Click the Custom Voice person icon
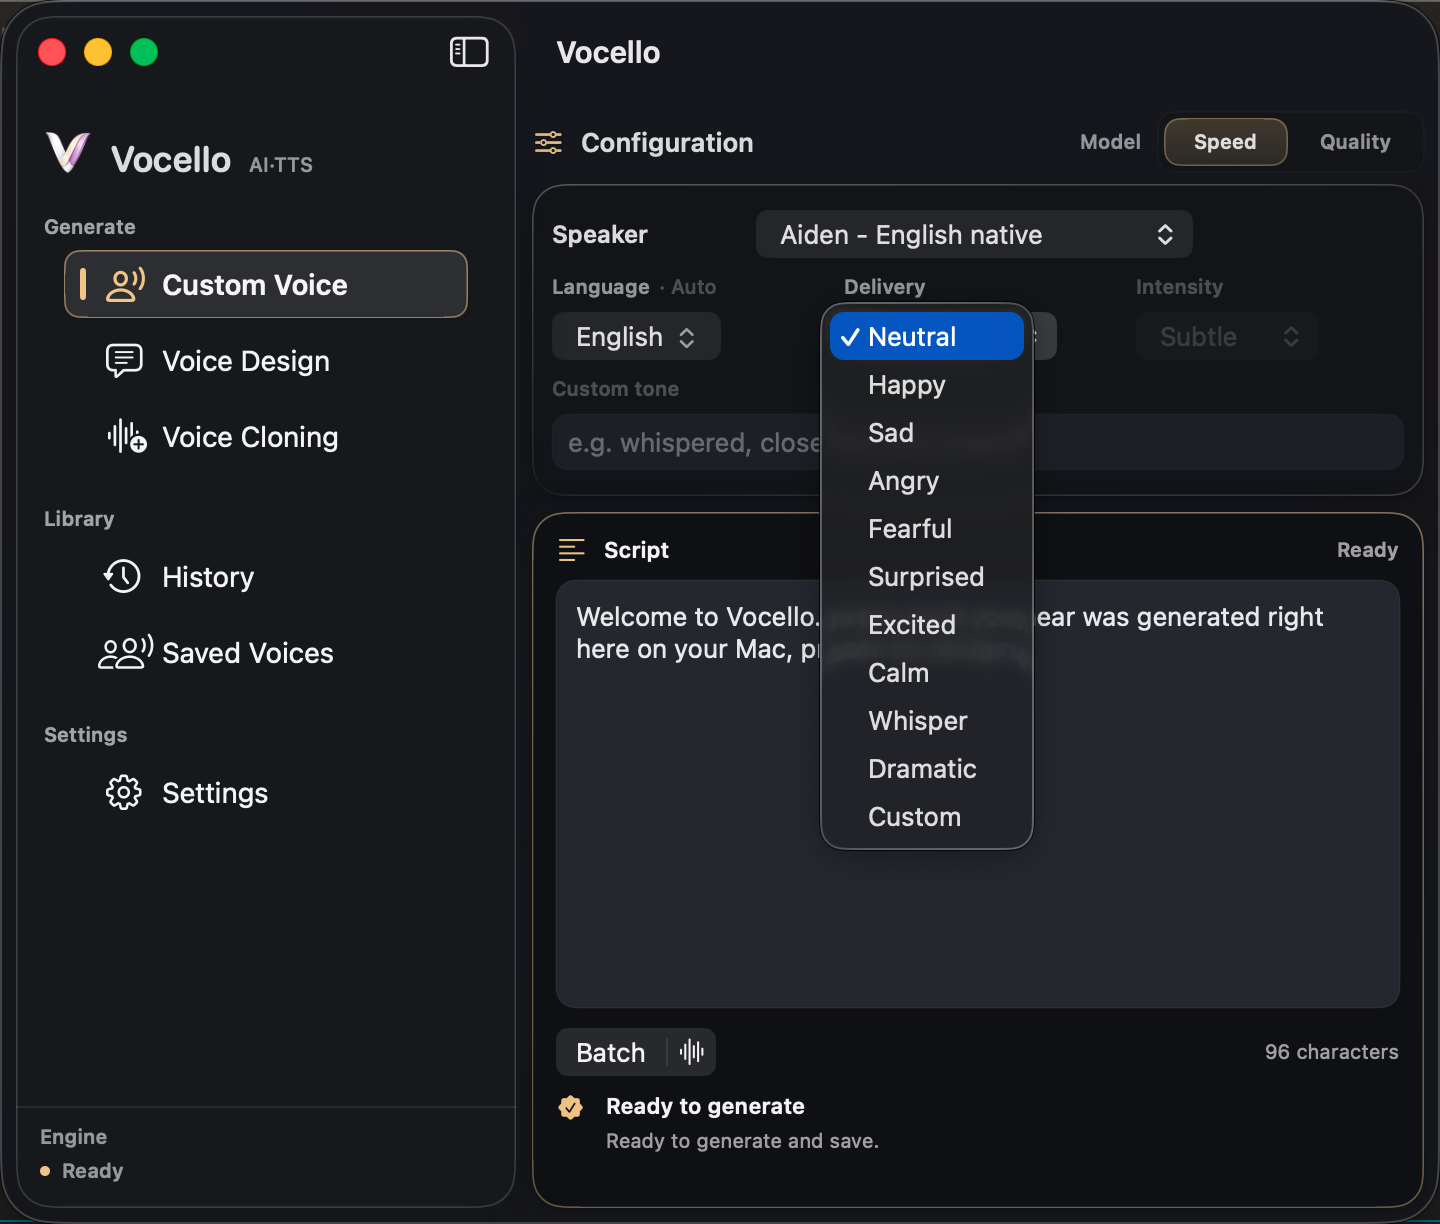 (x=126, y=285)
